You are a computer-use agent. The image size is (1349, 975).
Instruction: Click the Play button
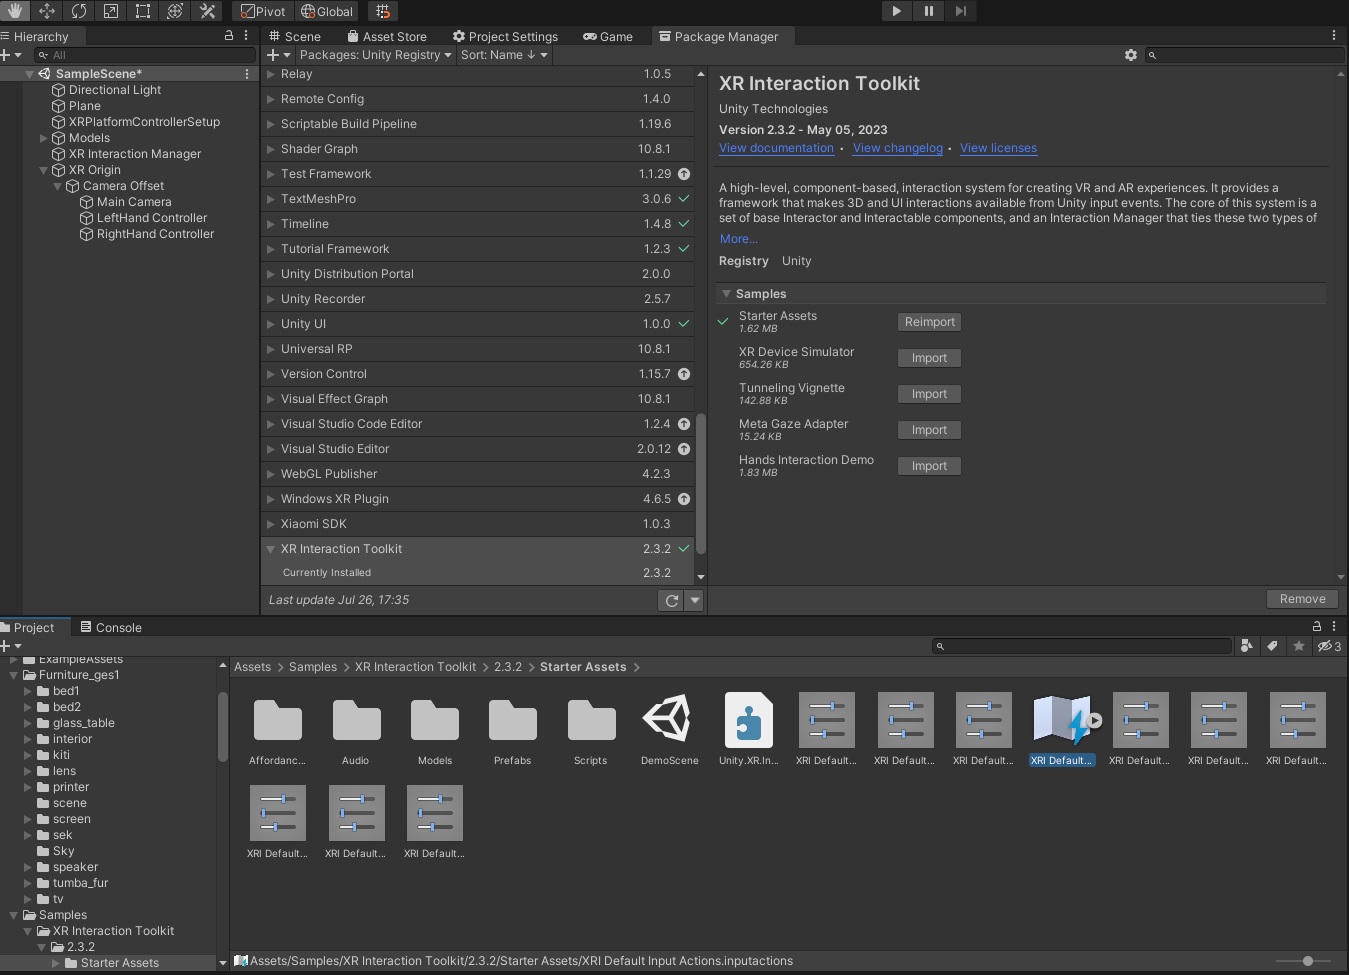coord(896,11)
